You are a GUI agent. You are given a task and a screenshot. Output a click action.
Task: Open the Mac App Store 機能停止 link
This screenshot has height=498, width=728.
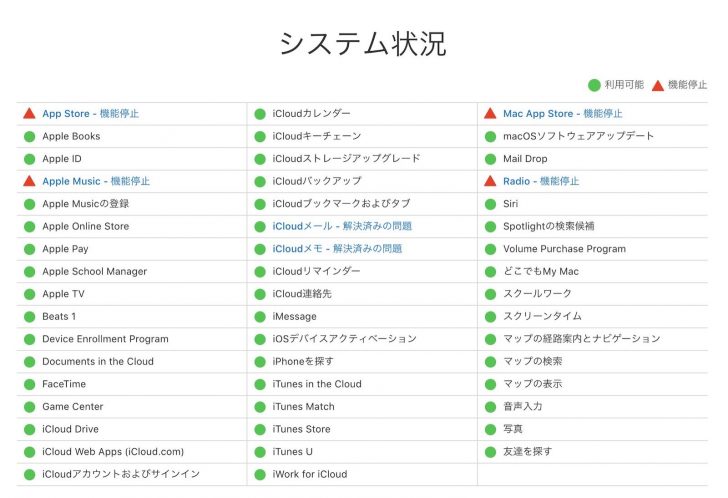coord(563,114)
